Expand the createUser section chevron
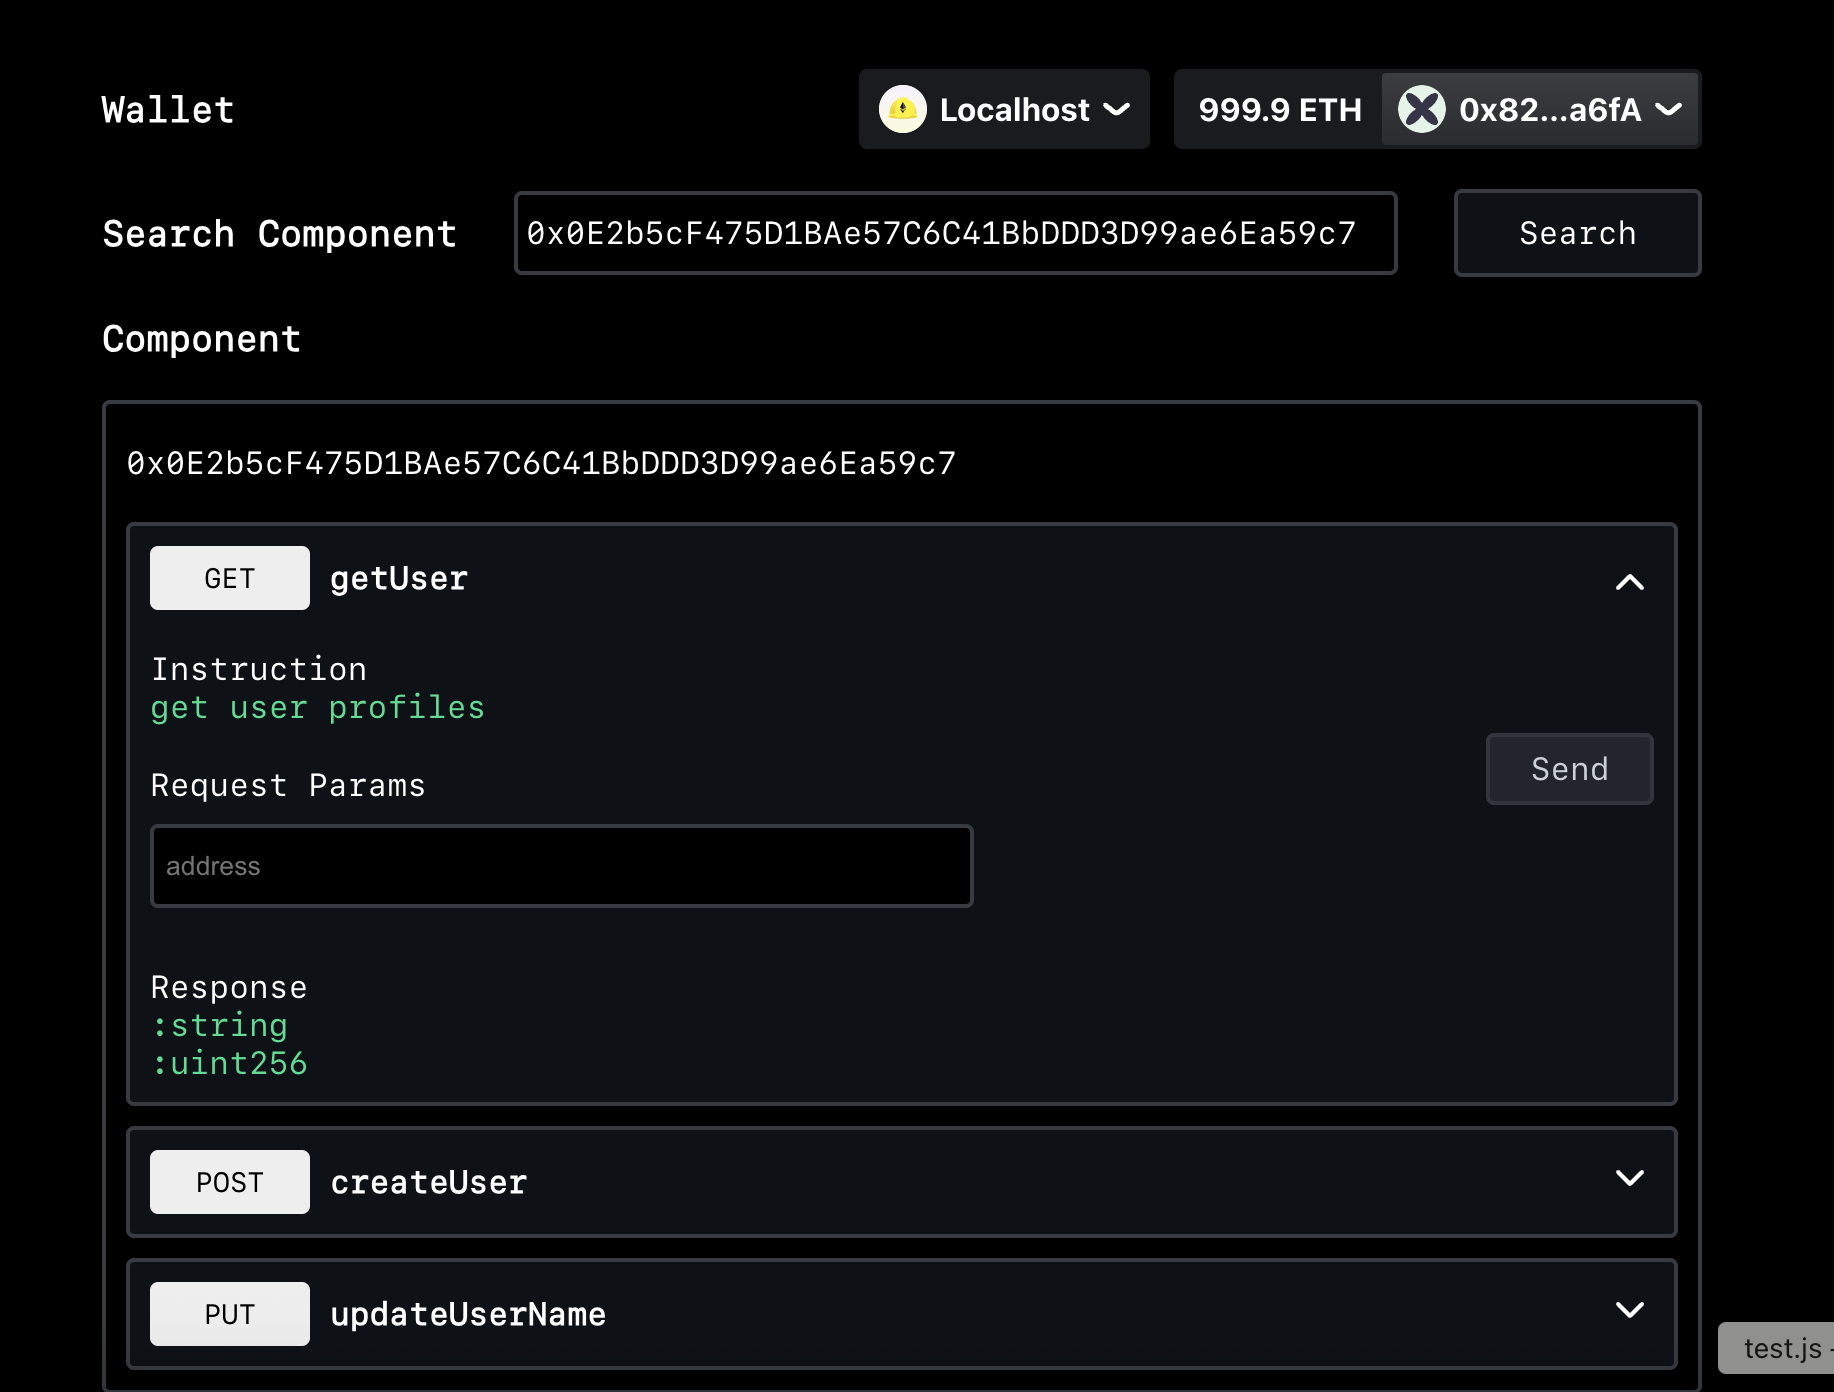The width and height of the screenshot is (1834, 1392). click(x=1629, y=1178)
